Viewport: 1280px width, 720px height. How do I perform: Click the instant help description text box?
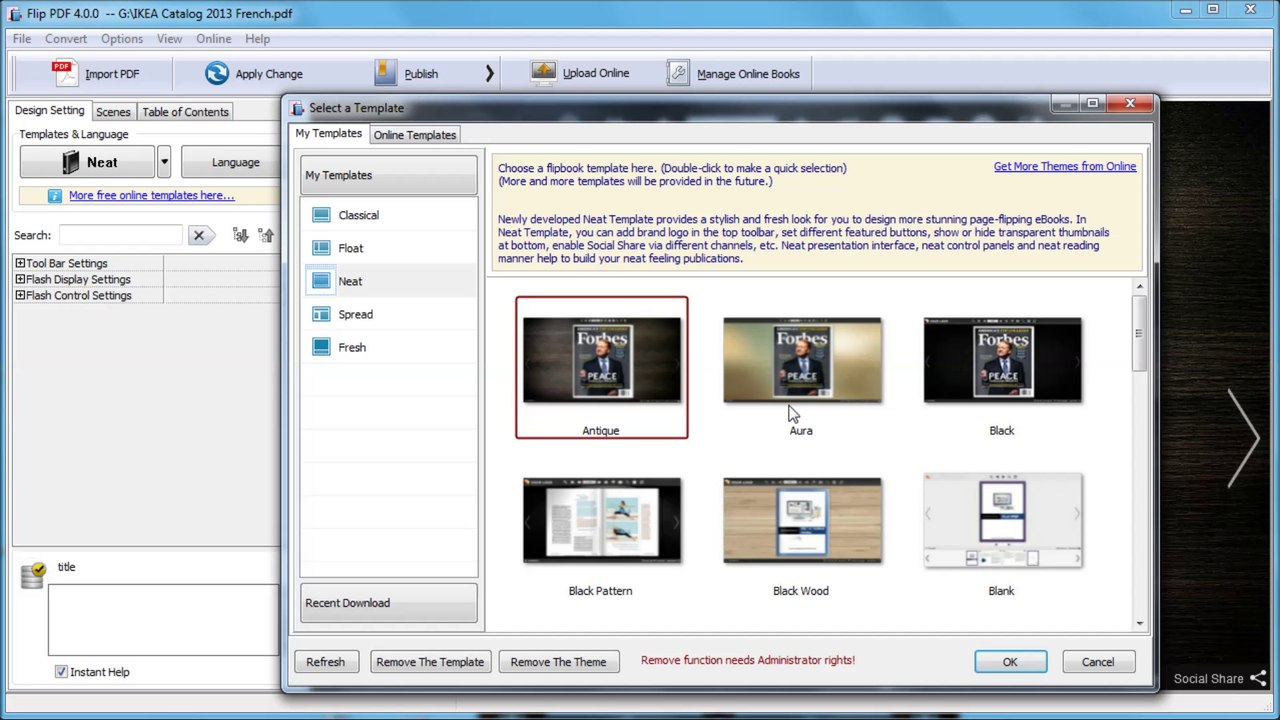163,620
